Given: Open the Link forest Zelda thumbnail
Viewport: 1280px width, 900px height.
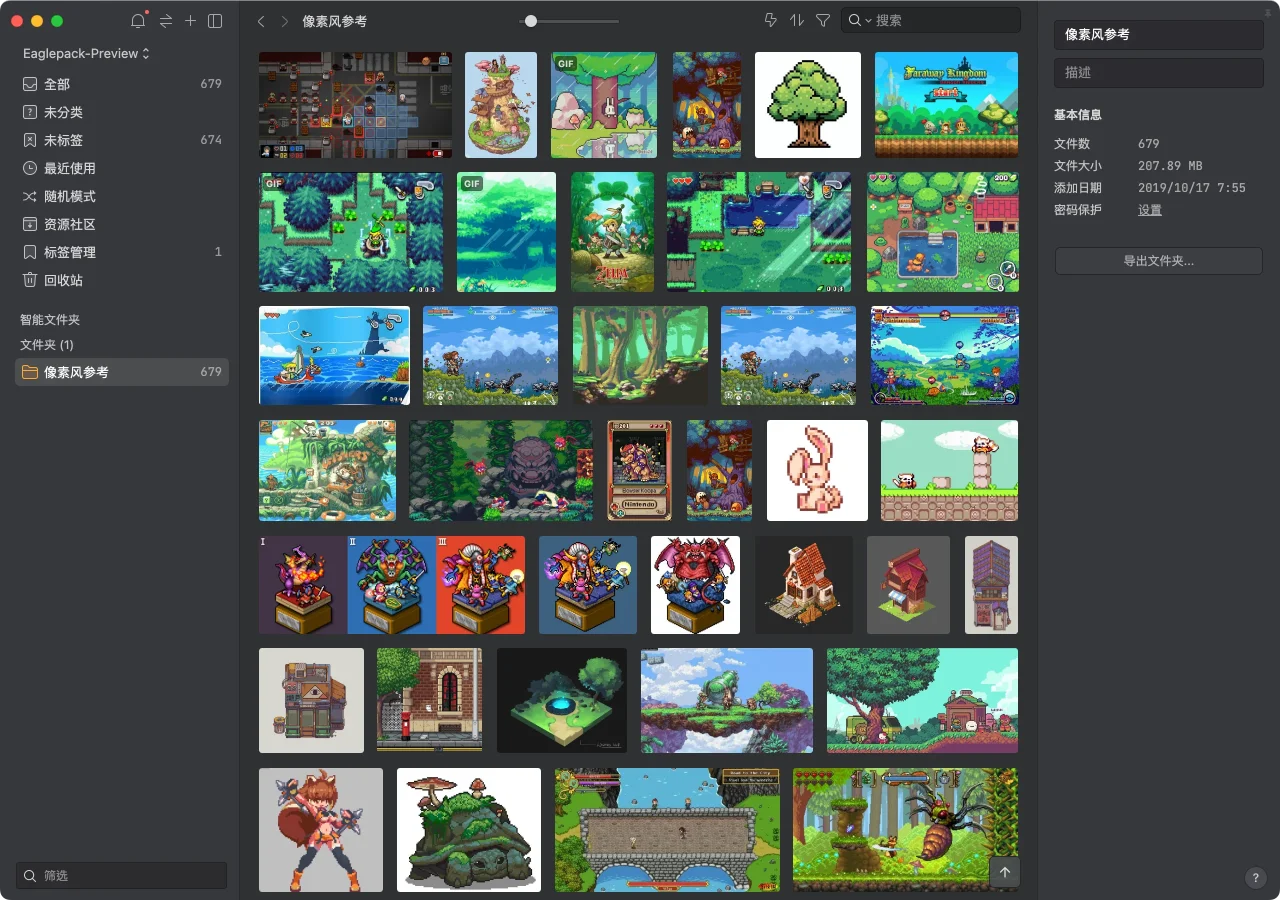Looking at the screenshot, I should pos(612,232).
